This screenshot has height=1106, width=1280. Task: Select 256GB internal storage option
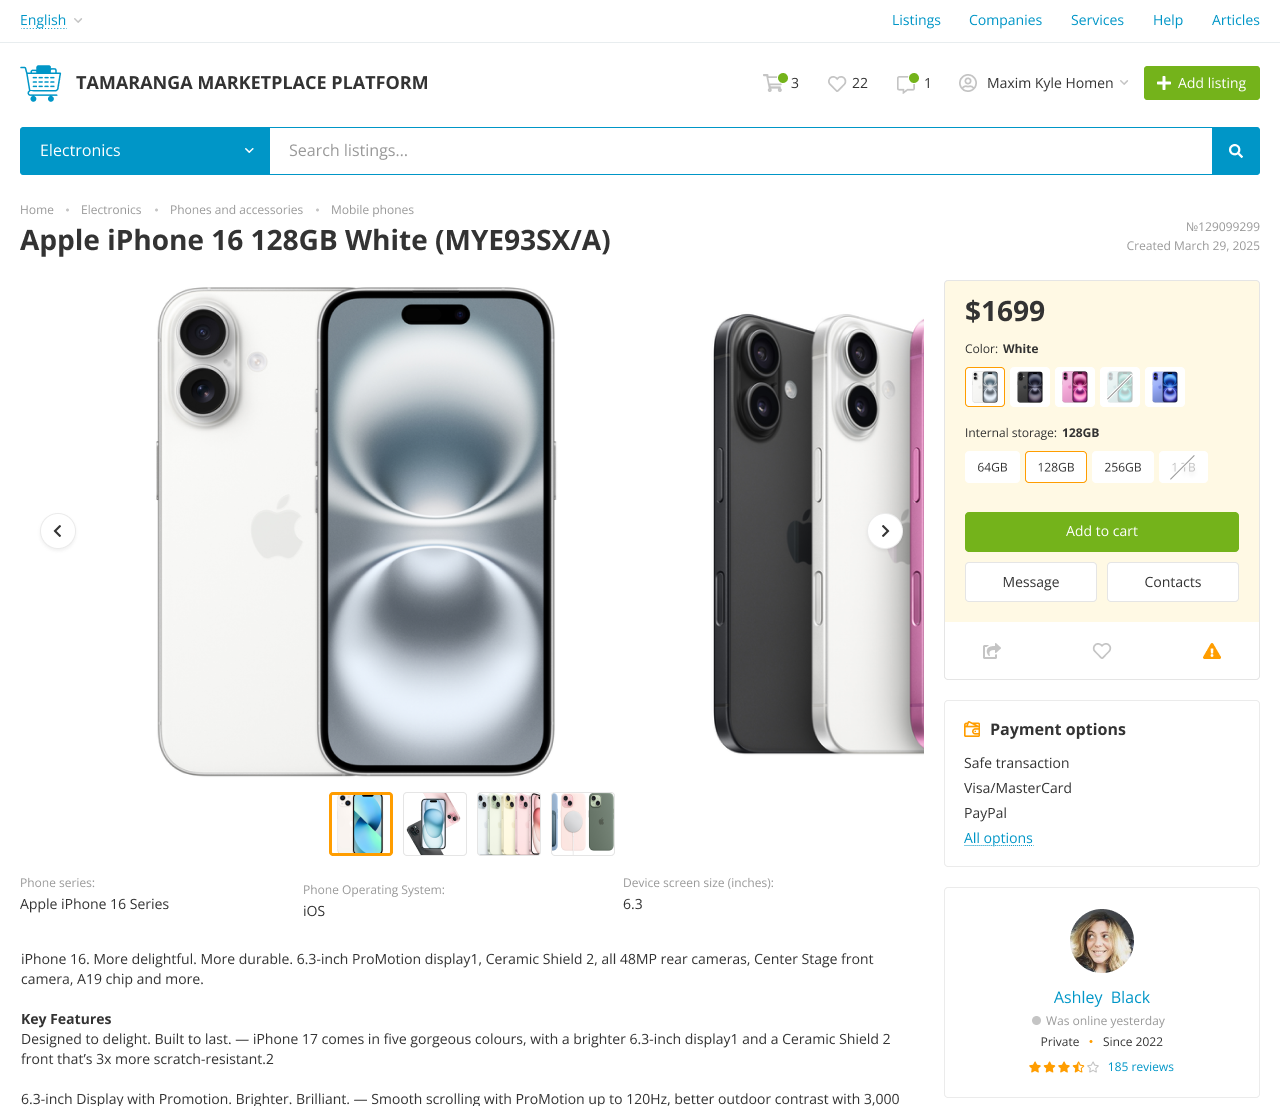[1122, 467]
